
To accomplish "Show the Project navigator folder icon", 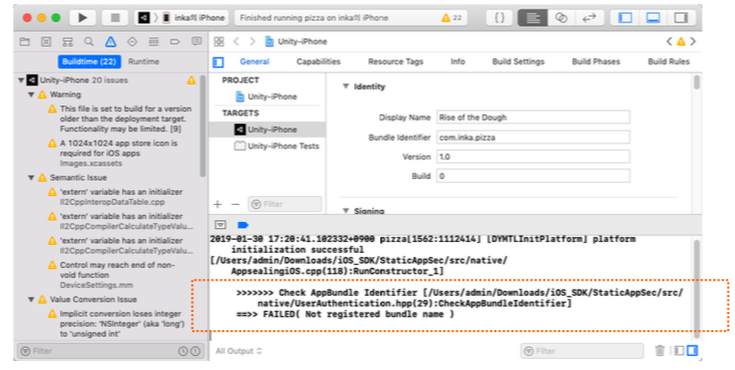I will (x=24, y=42).
